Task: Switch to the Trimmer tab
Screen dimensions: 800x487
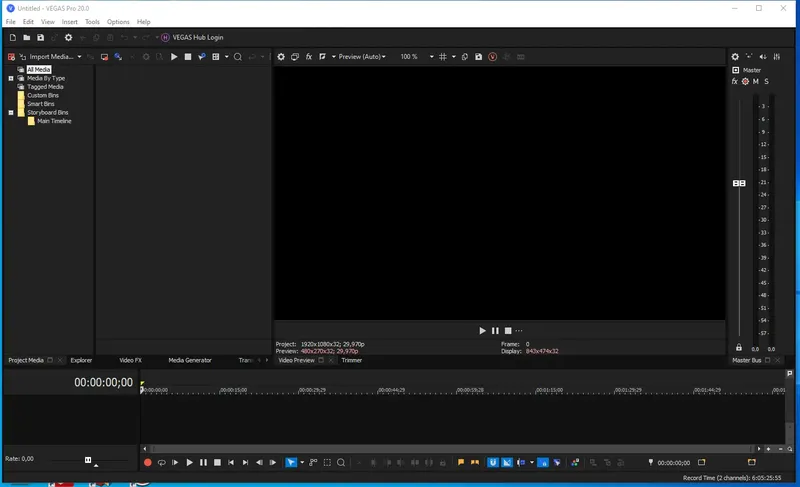Action: pyautogui.click(x=352, y=360)
